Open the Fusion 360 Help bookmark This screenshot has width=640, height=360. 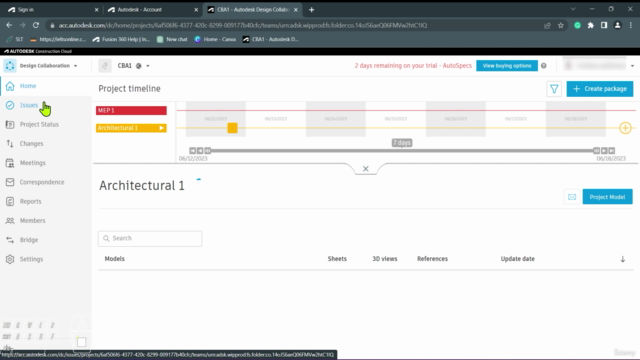tap(121, 39)
